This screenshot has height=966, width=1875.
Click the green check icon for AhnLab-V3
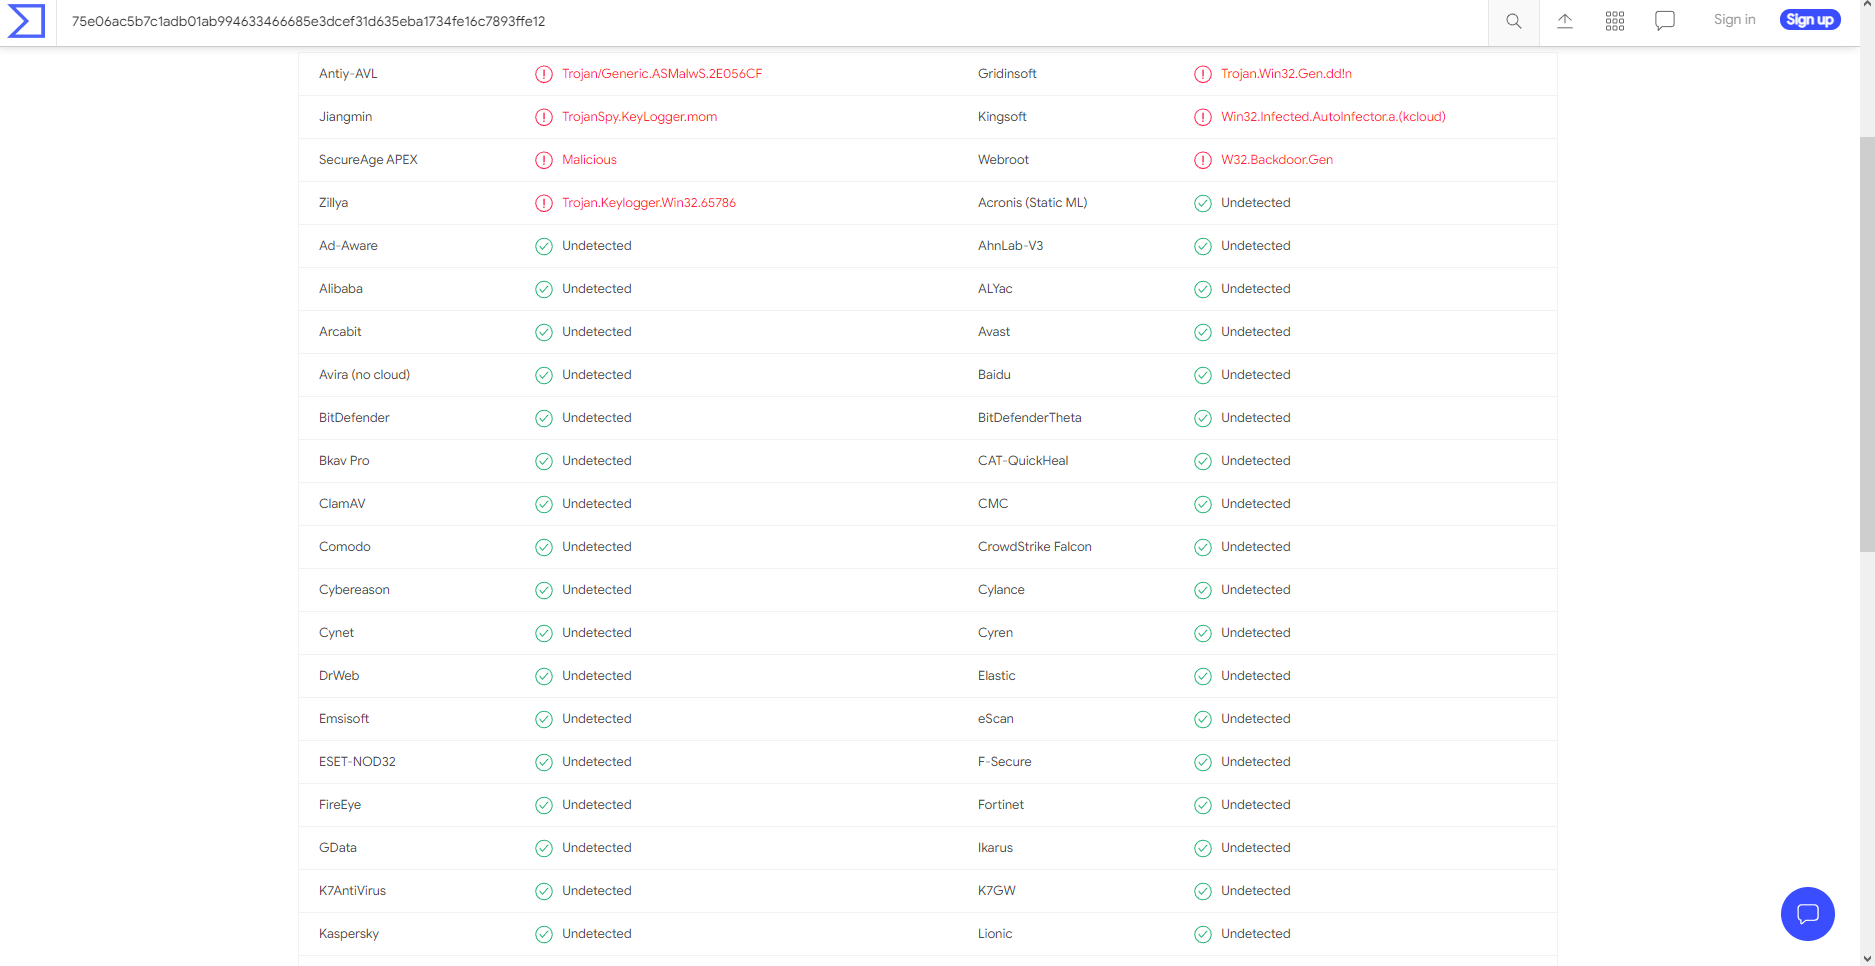click(1203, 246)
